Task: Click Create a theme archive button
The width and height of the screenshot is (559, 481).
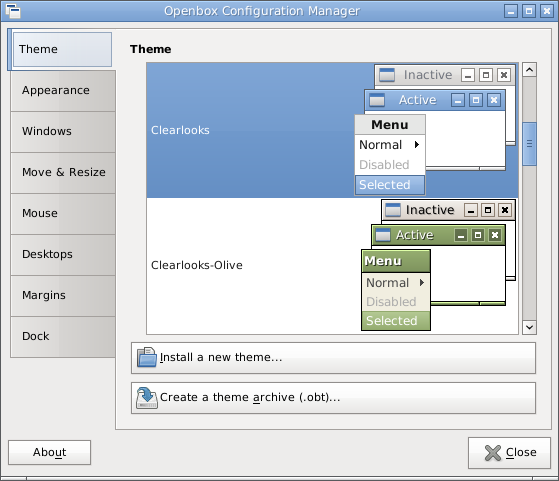Action: pos(333,398)
